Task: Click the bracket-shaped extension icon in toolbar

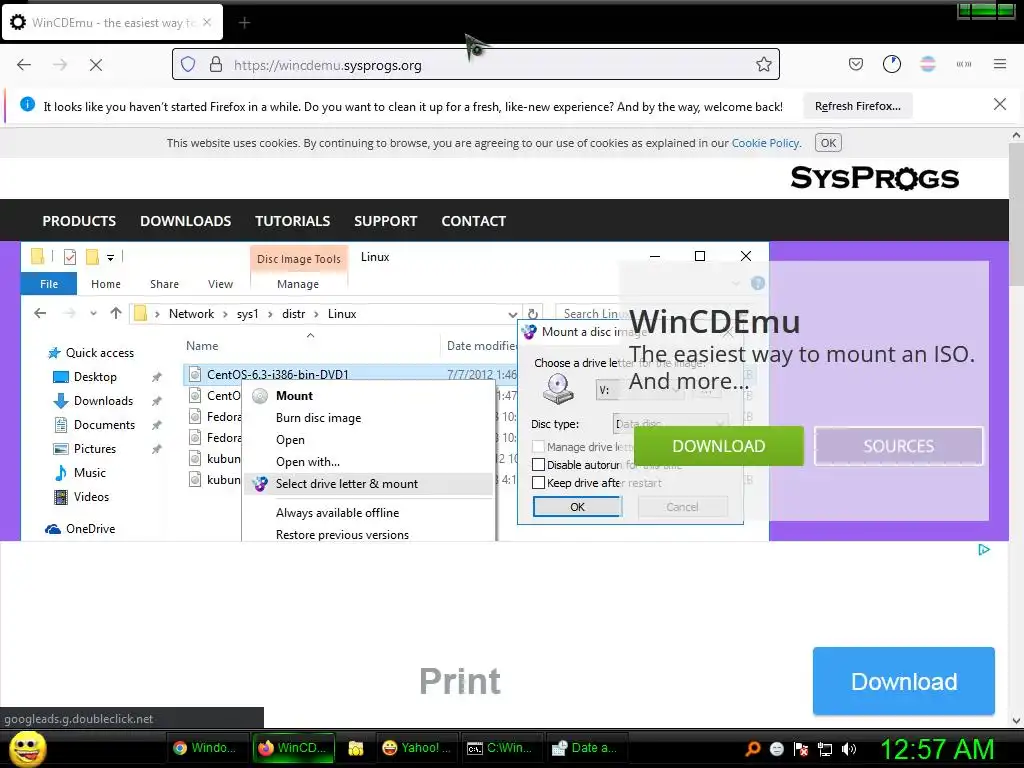Action: (x=964, y=64)
